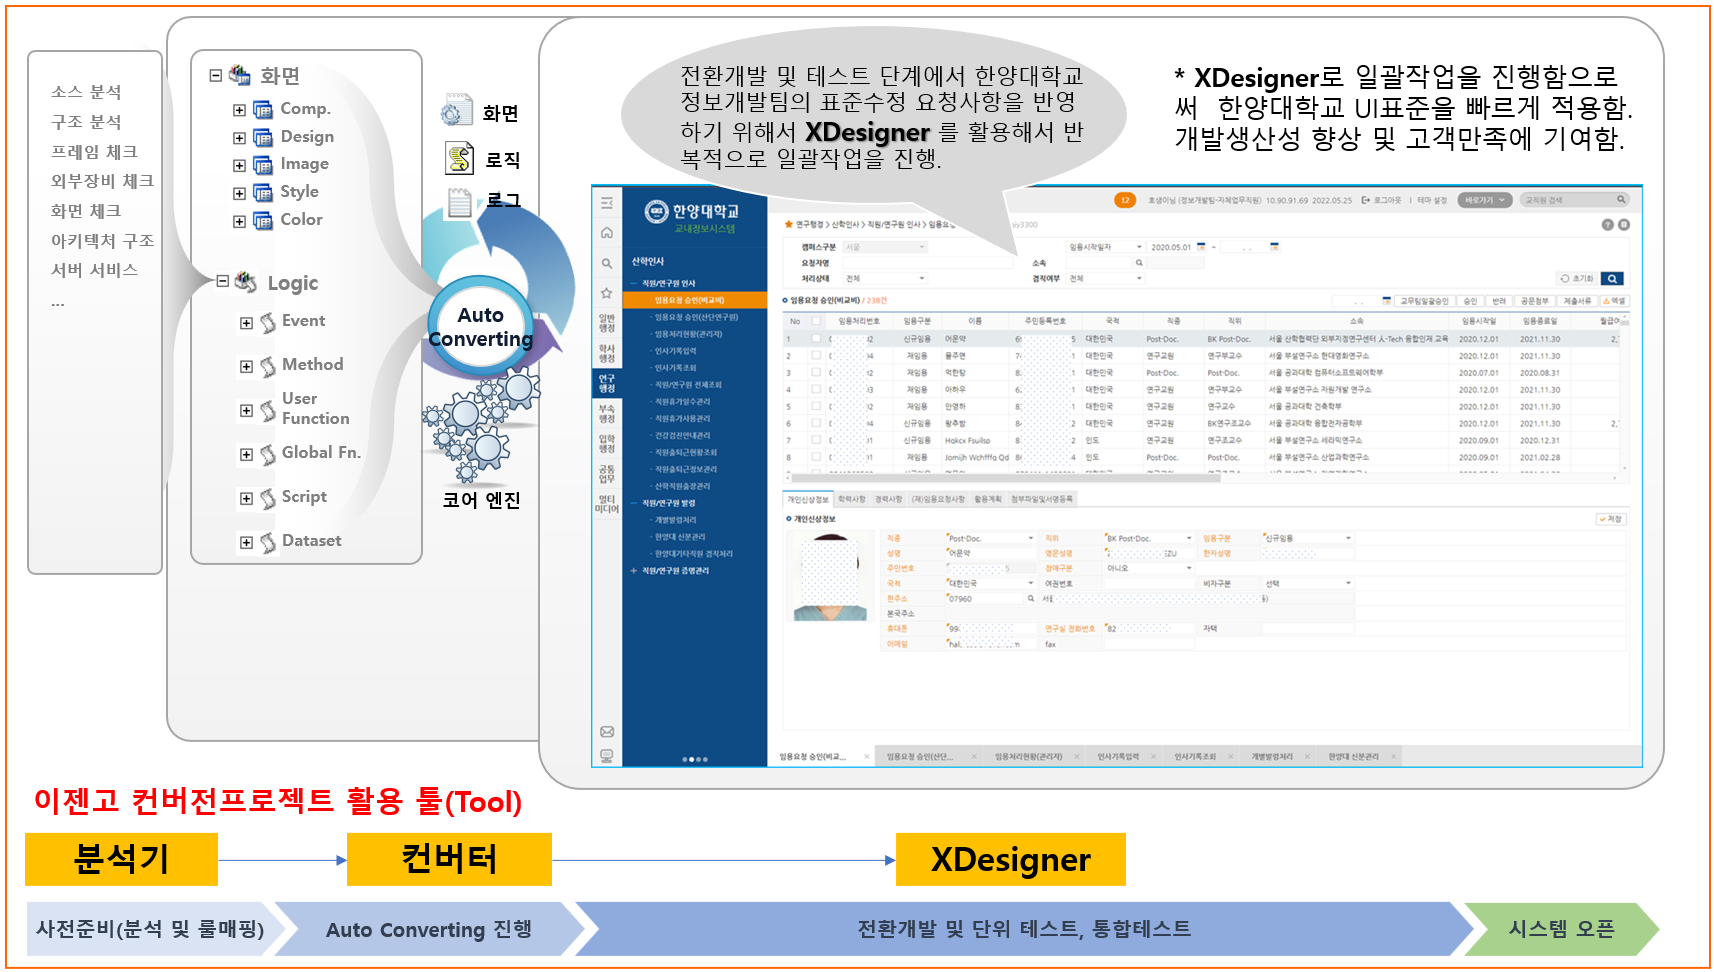The height and width of the screenshot is (972, 1714).
Task: Open the 인사기록입력 bottom tab
Action: click(x=1118, y=756)
